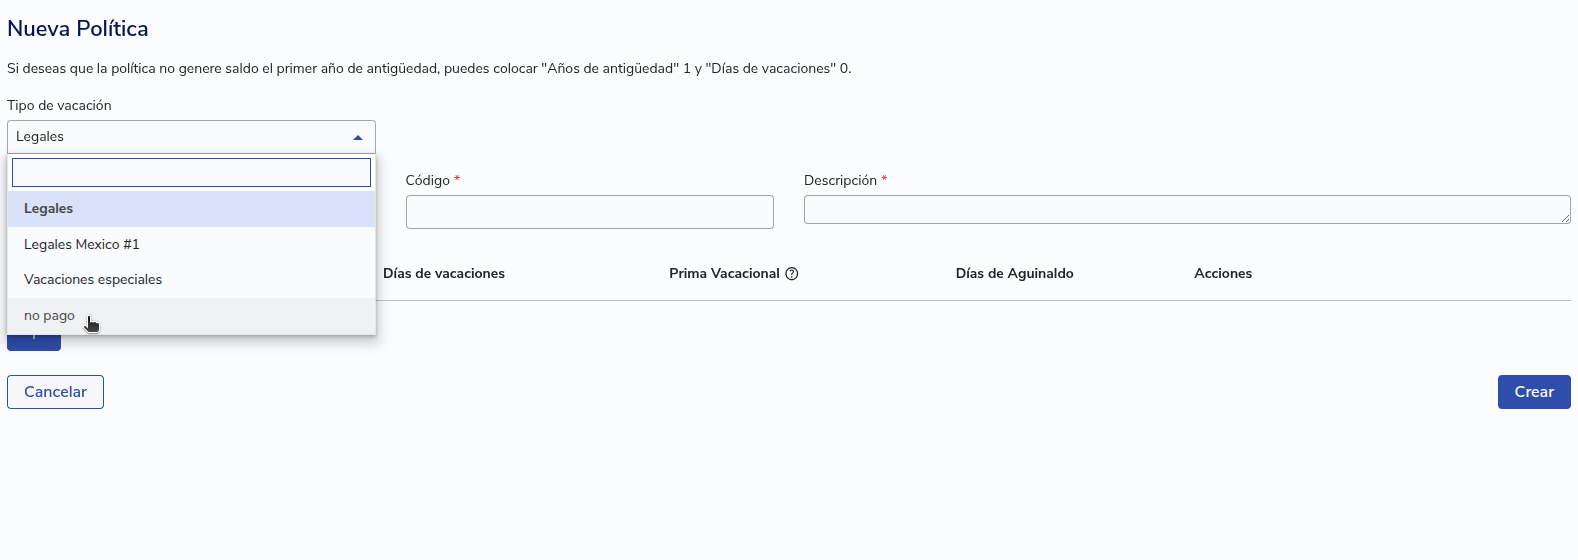This screenshot has height=560, width=1578.
Task: Collapse the Tipo de vacación dropdown arrow
Action: (358, 137)
